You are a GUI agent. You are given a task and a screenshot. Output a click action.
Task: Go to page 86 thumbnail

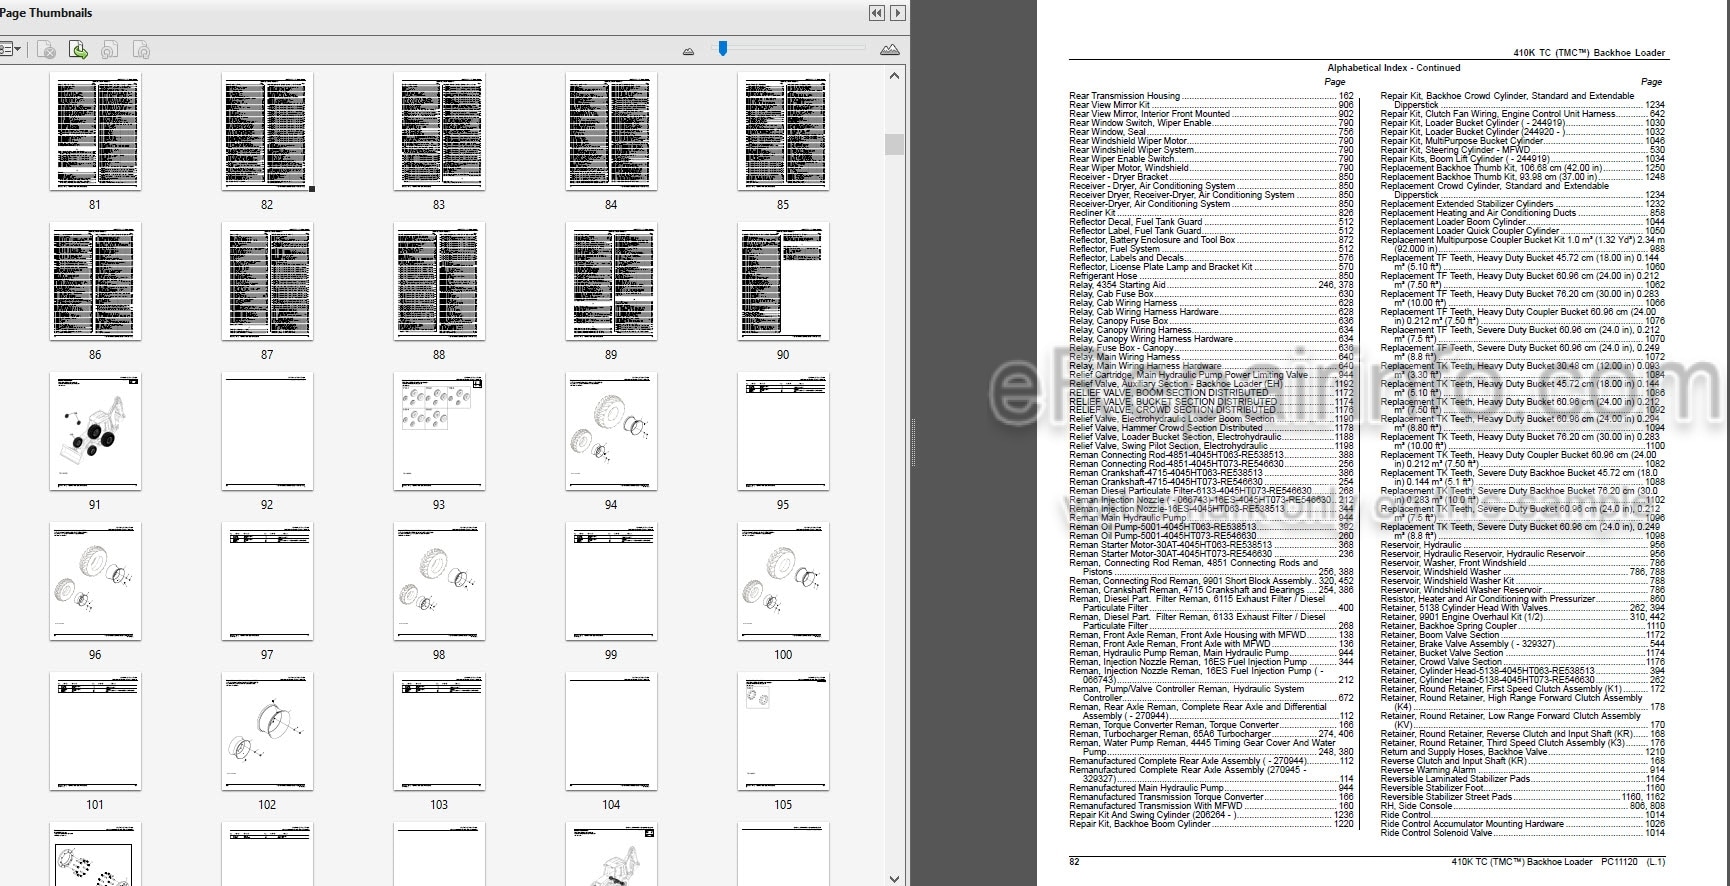pos(95,282)
